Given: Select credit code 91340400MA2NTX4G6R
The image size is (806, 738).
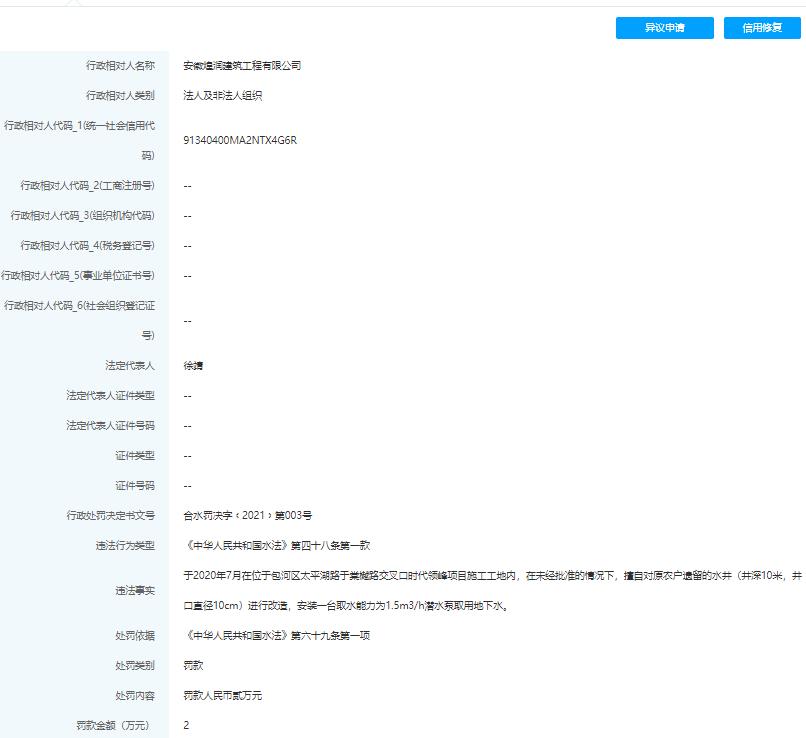Looking at the screenshot, I should tap(240, 140).
